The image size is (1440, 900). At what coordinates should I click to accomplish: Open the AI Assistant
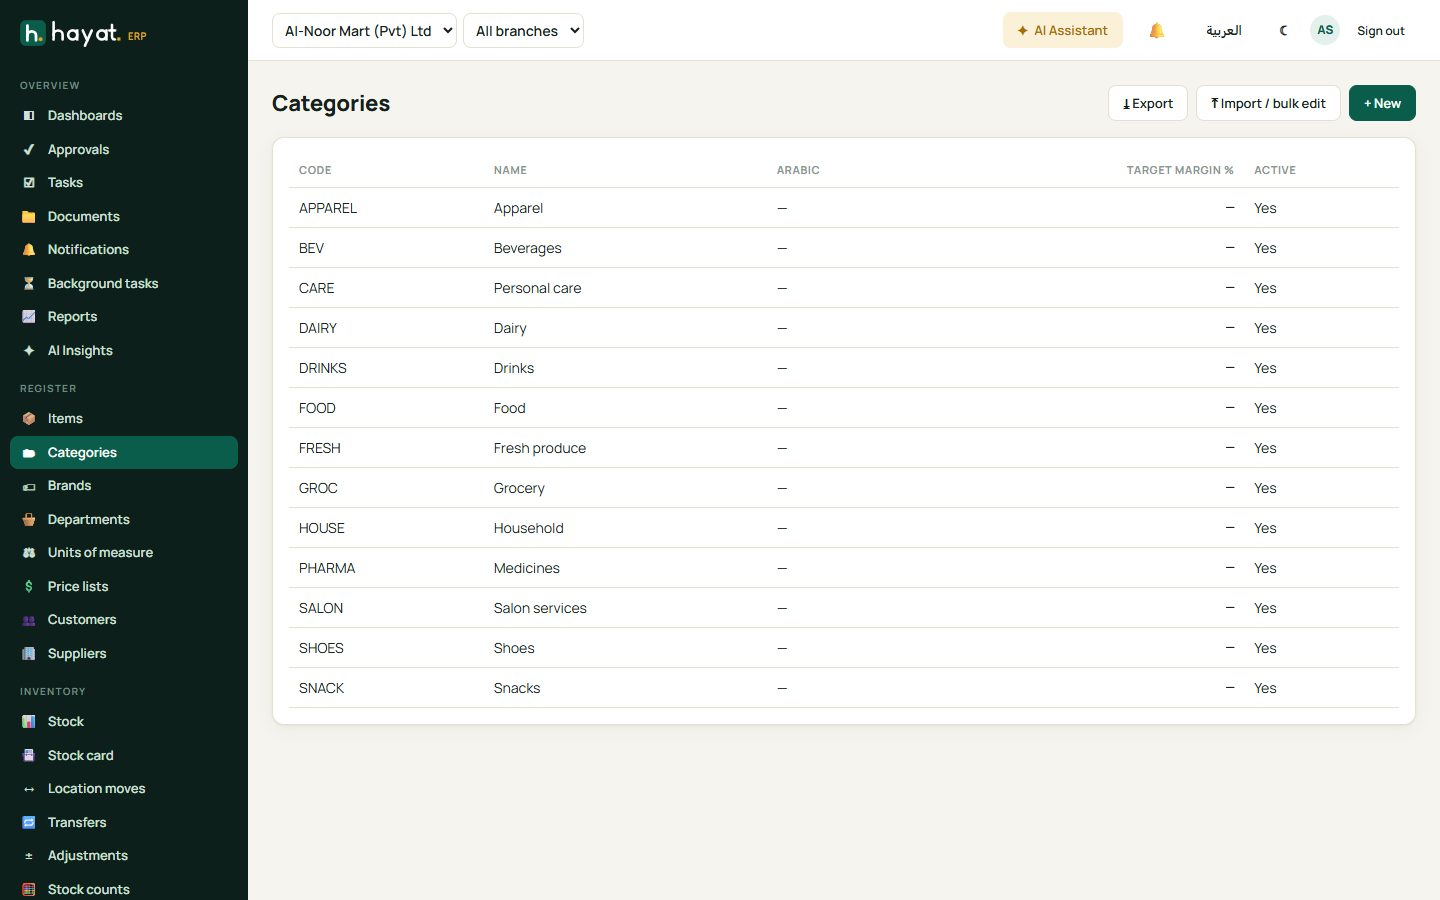click(1063, 31)
